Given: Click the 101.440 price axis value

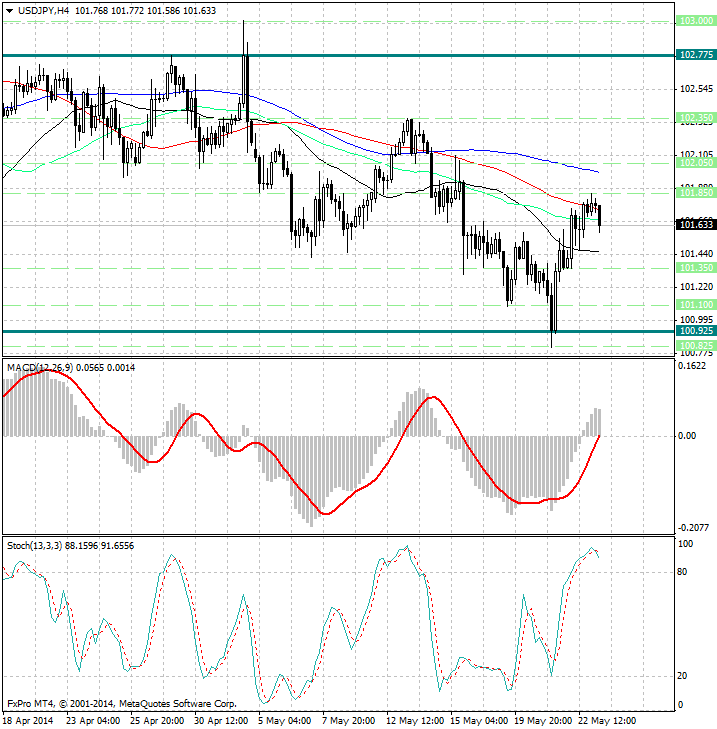Looking at the screenshot, I should pyautogui.click(x=696, y=254).
